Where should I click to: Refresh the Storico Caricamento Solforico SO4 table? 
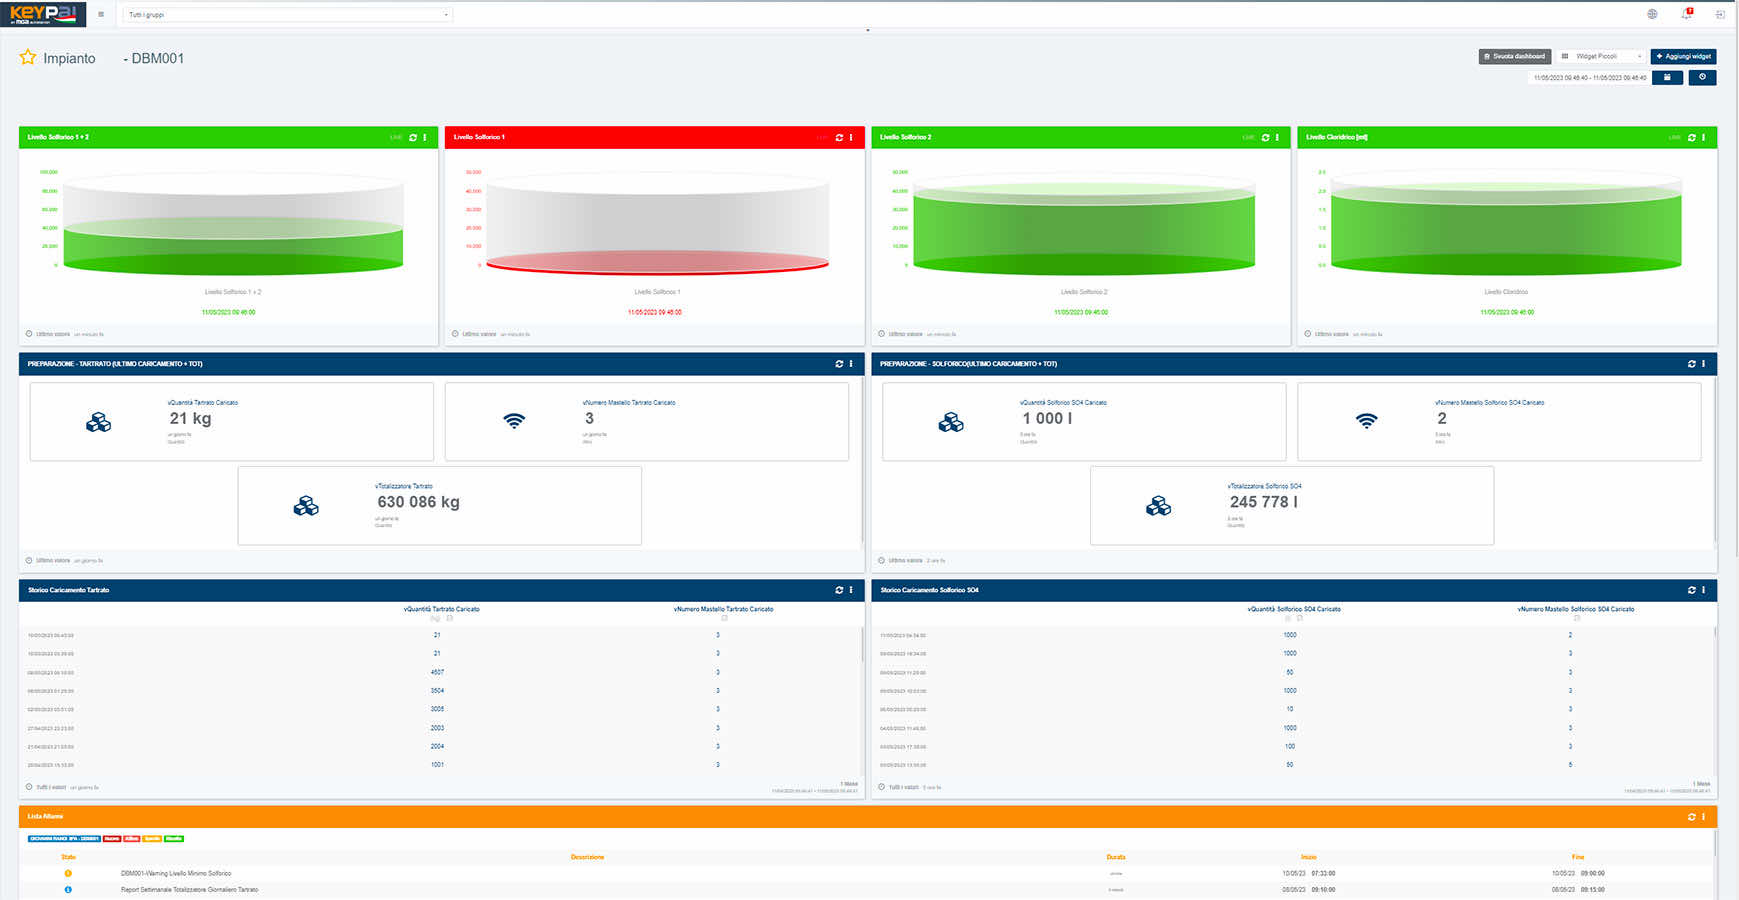[1691, 590]
